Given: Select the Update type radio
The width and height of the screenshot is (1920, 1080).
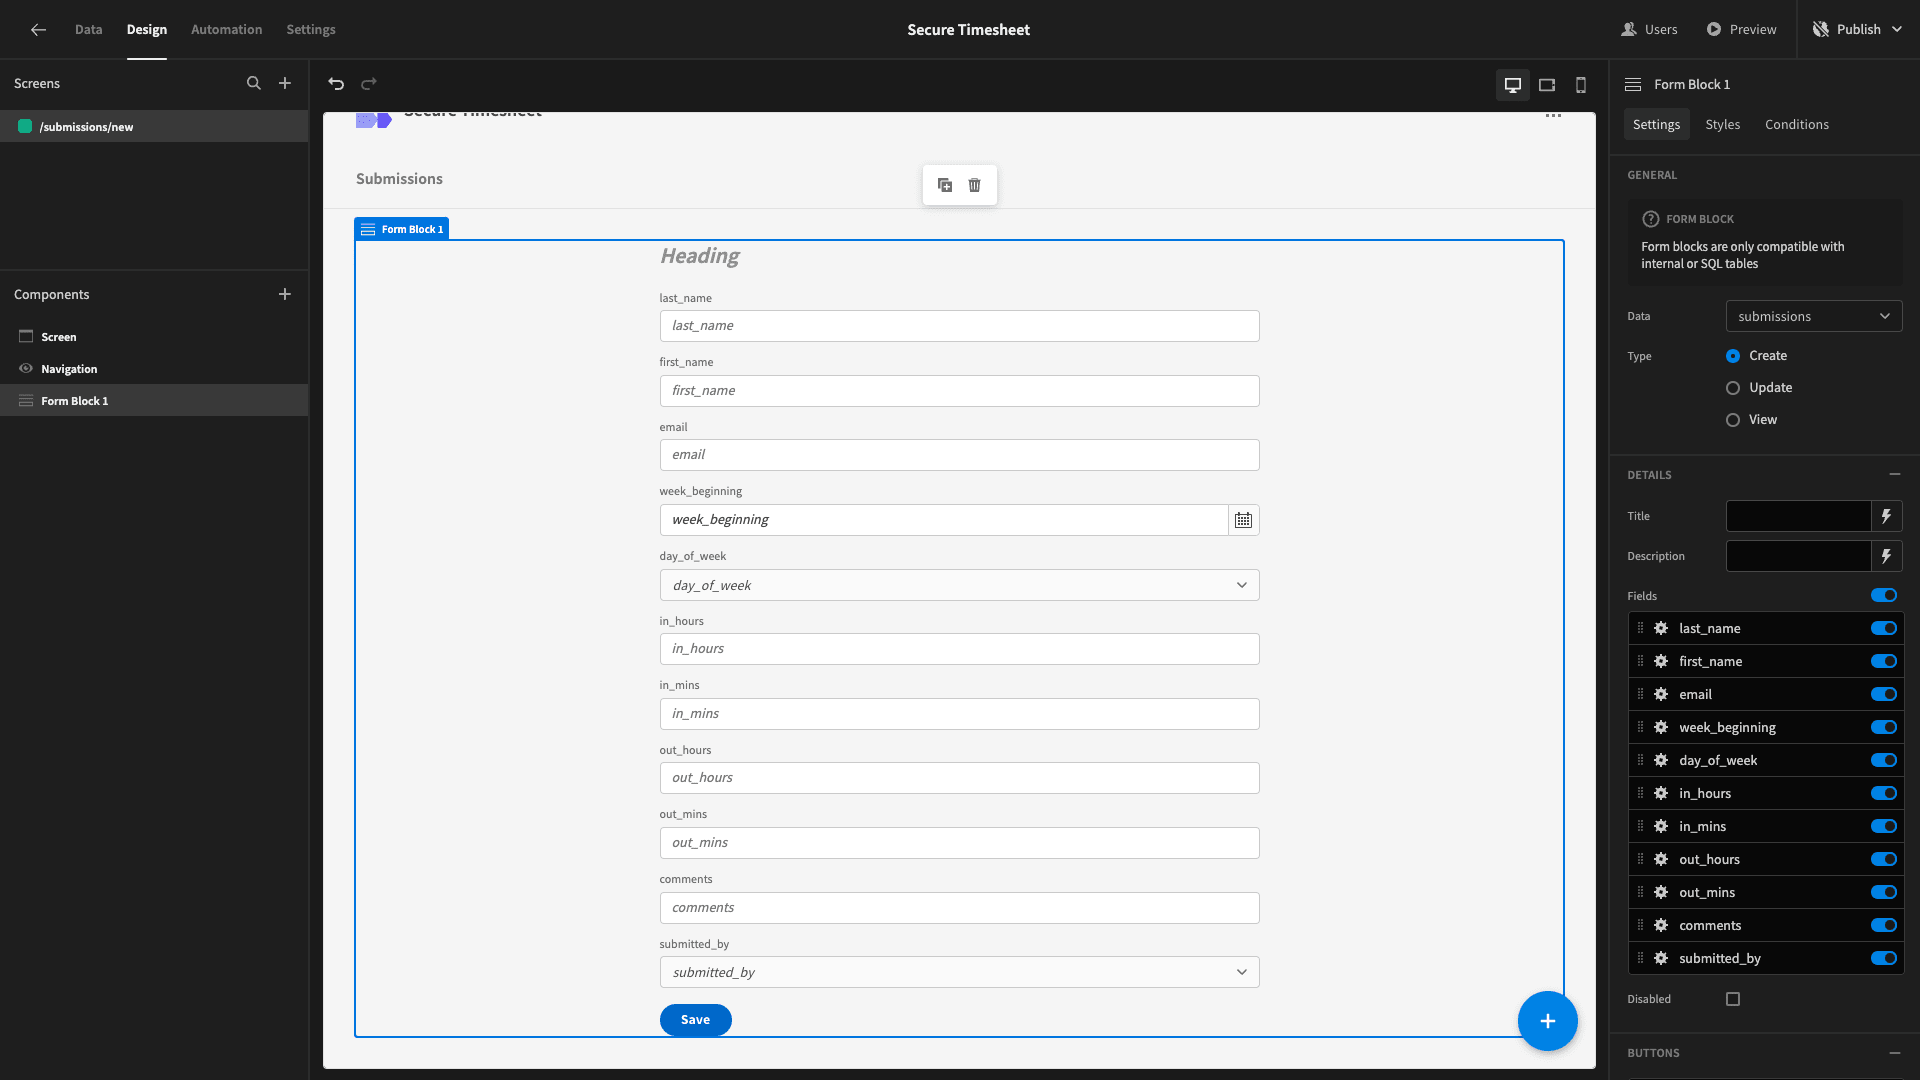Looking at the screenshot, I should coord(1733,388).
